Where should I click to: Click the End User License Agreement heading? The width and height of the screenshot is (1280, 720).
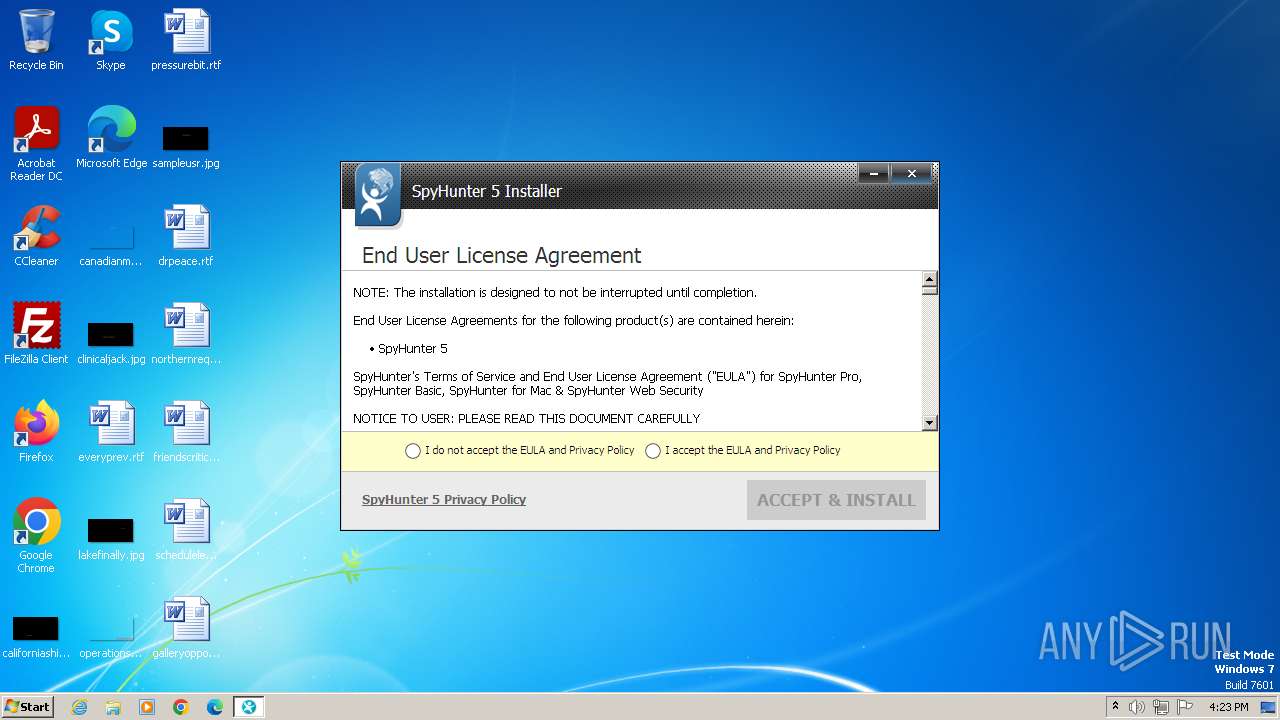[501, 255]
